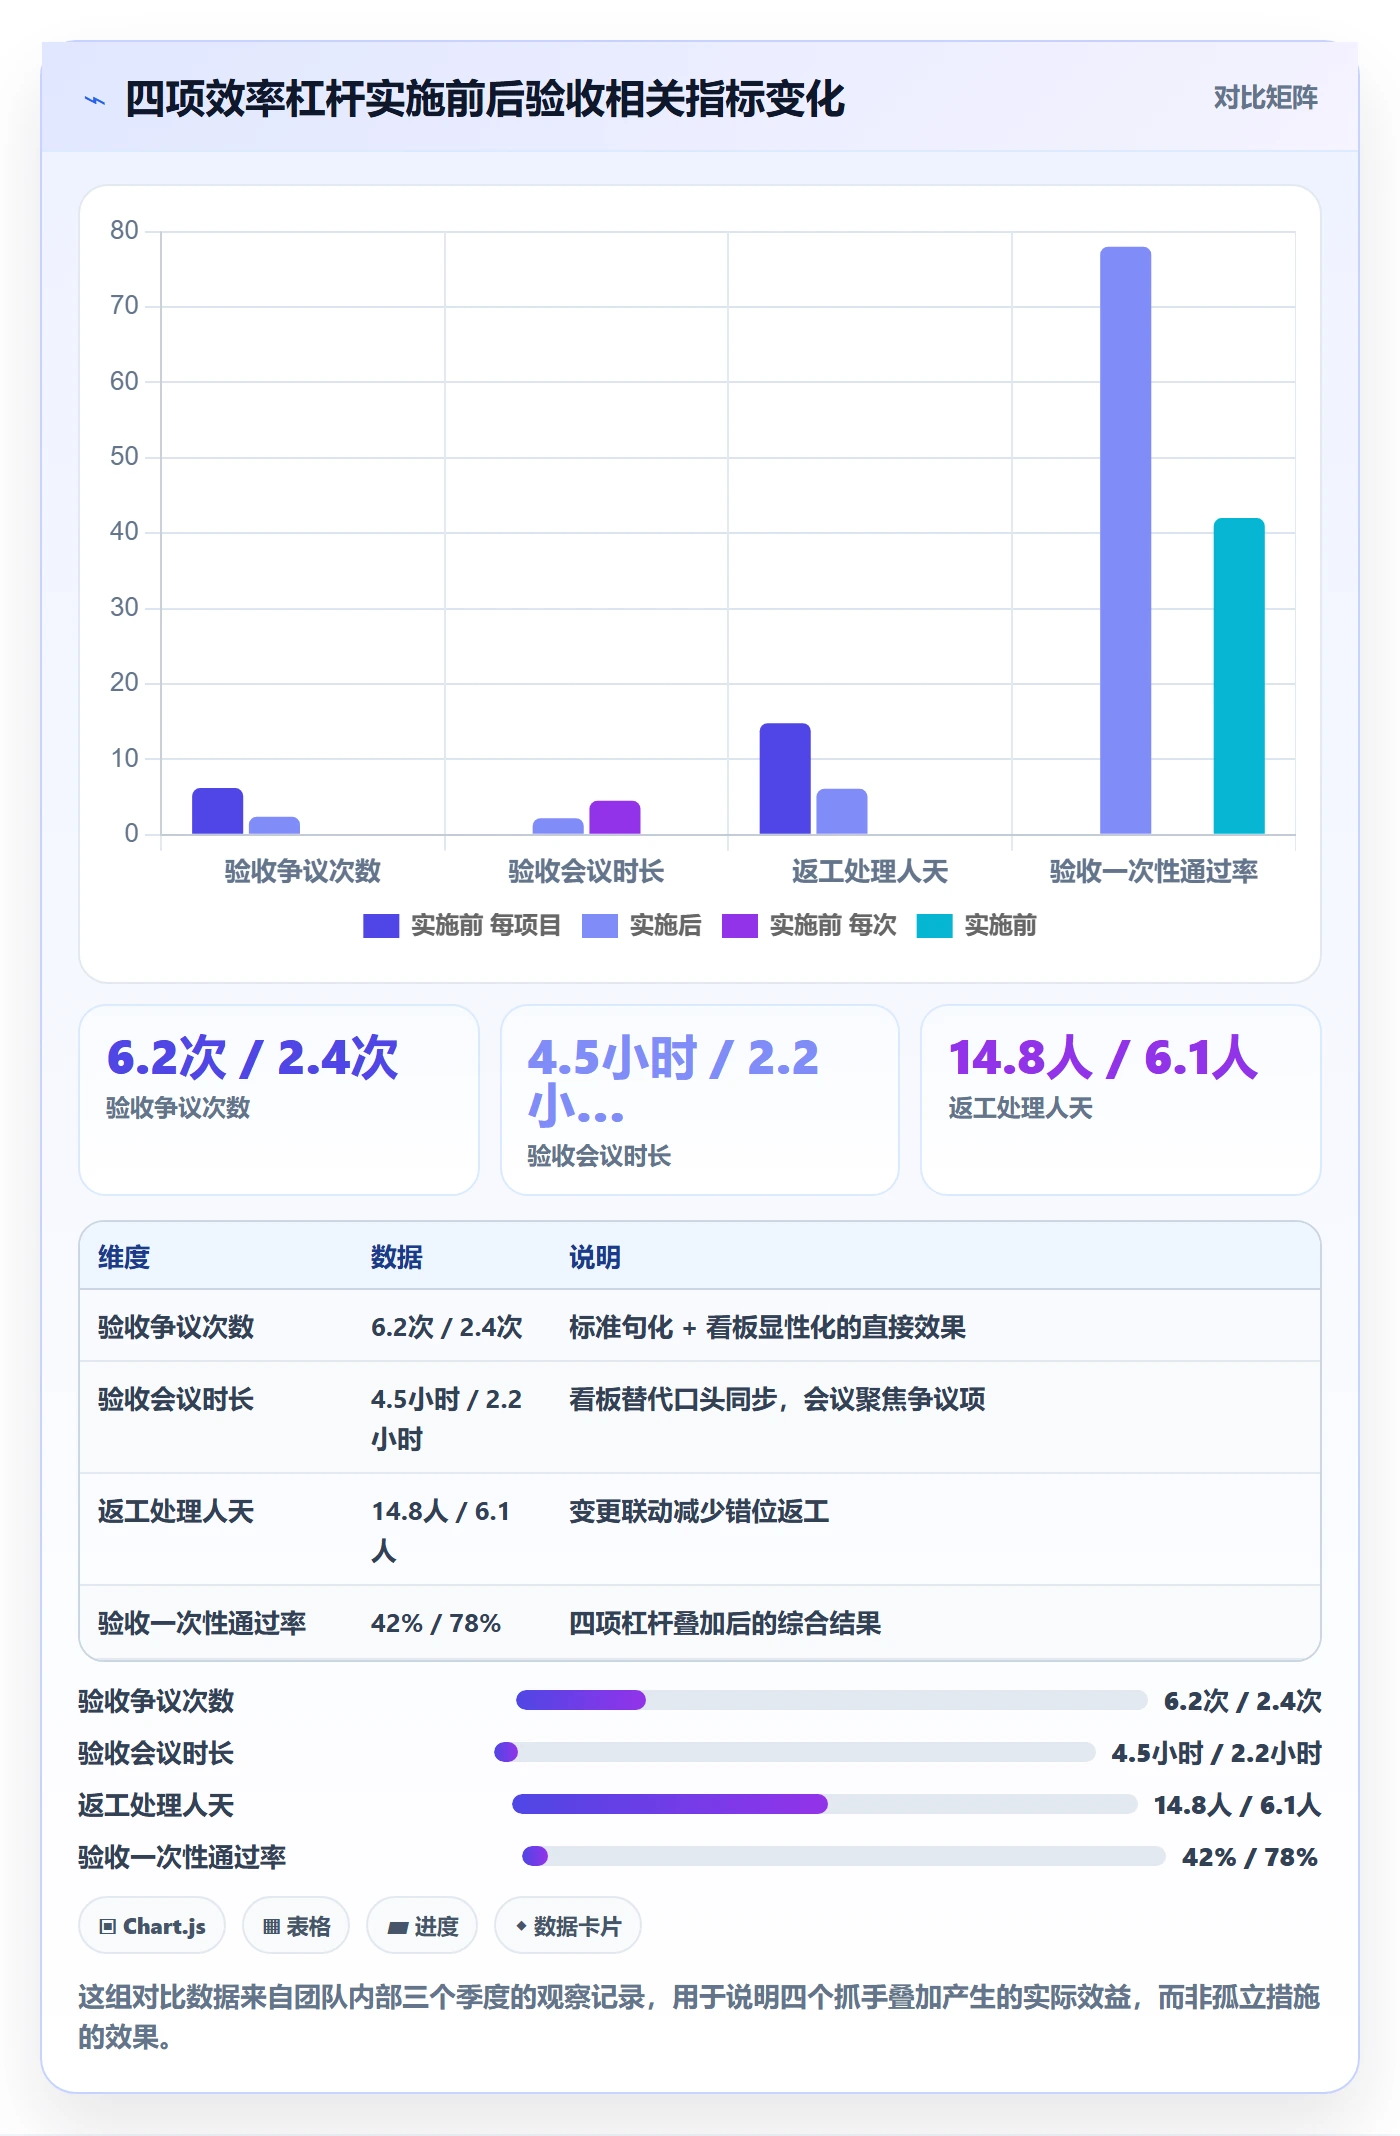
Task: Open the 4.5小时 / 2.2小… stat card
Action: point(700,1100)
